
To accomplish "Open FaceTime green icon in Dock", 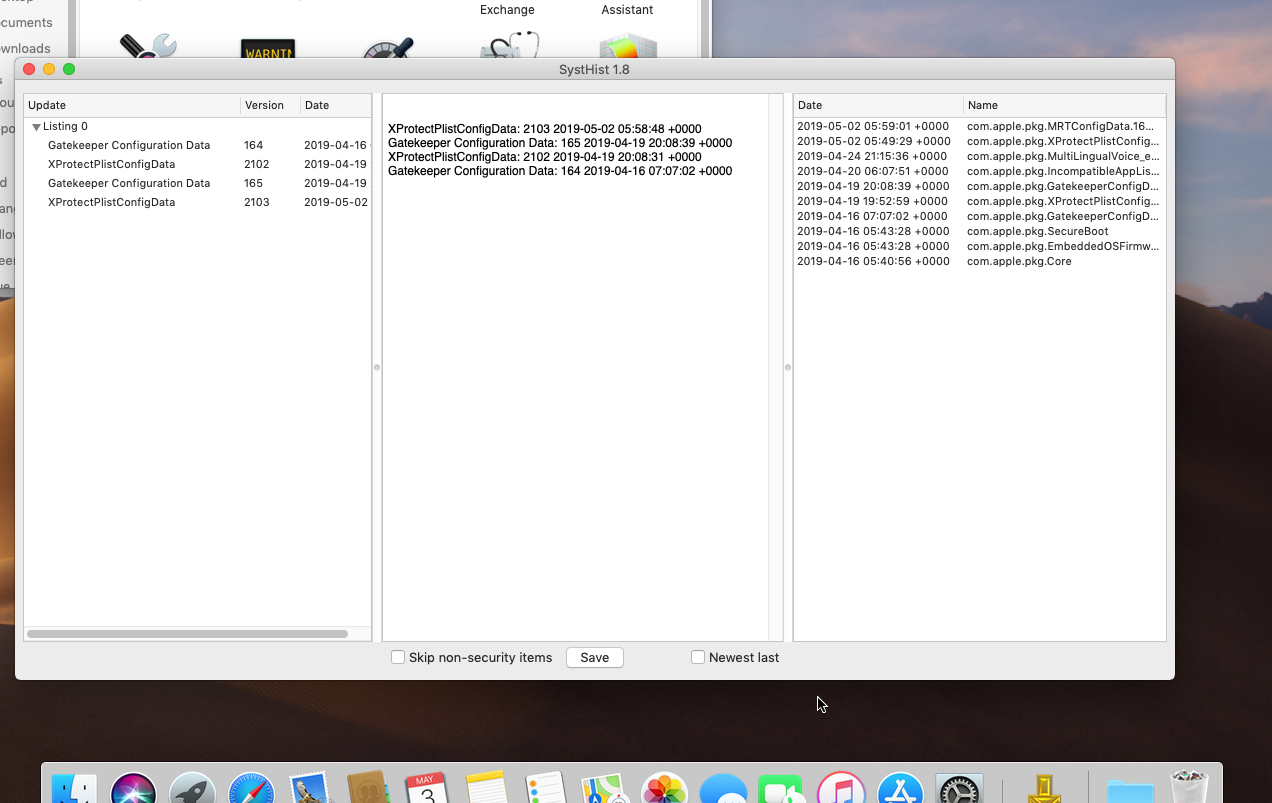I will (782, 790).
